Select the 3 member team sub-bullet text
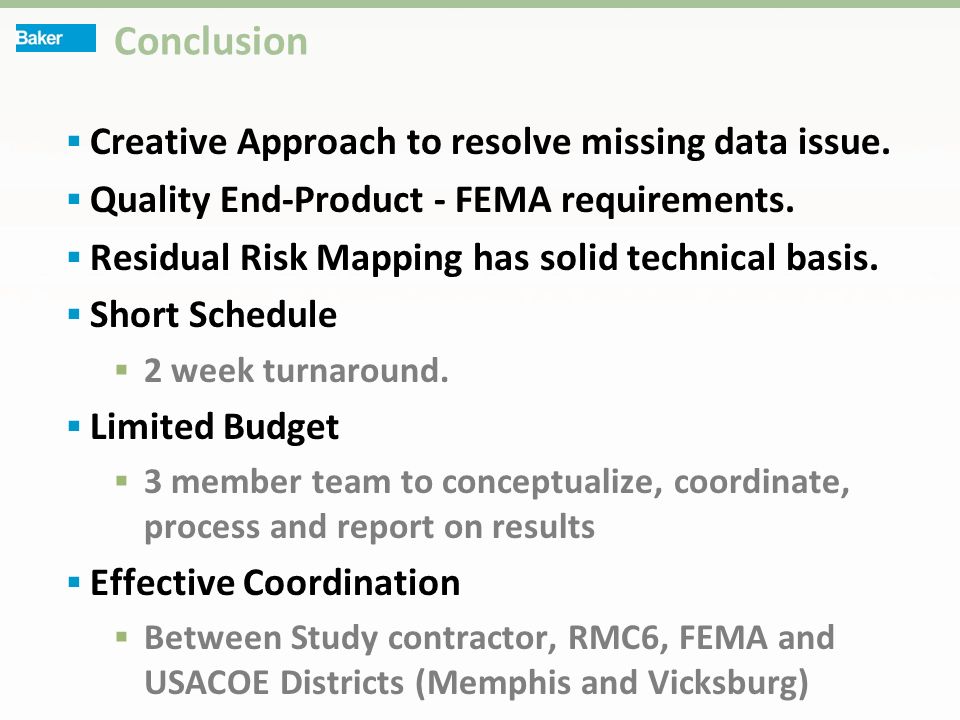 click(497, 504)
